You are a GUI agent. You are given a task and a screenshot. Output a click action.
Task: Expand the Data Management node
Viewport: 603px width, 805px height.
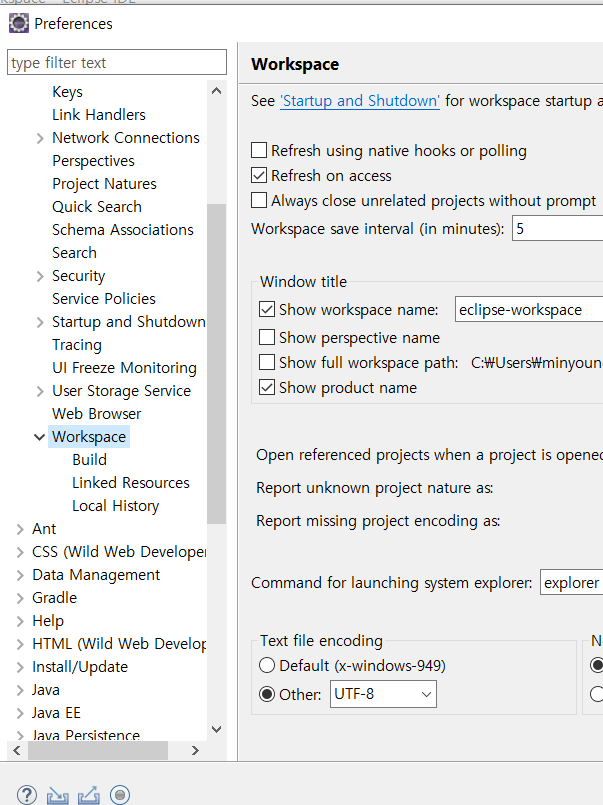20,575
